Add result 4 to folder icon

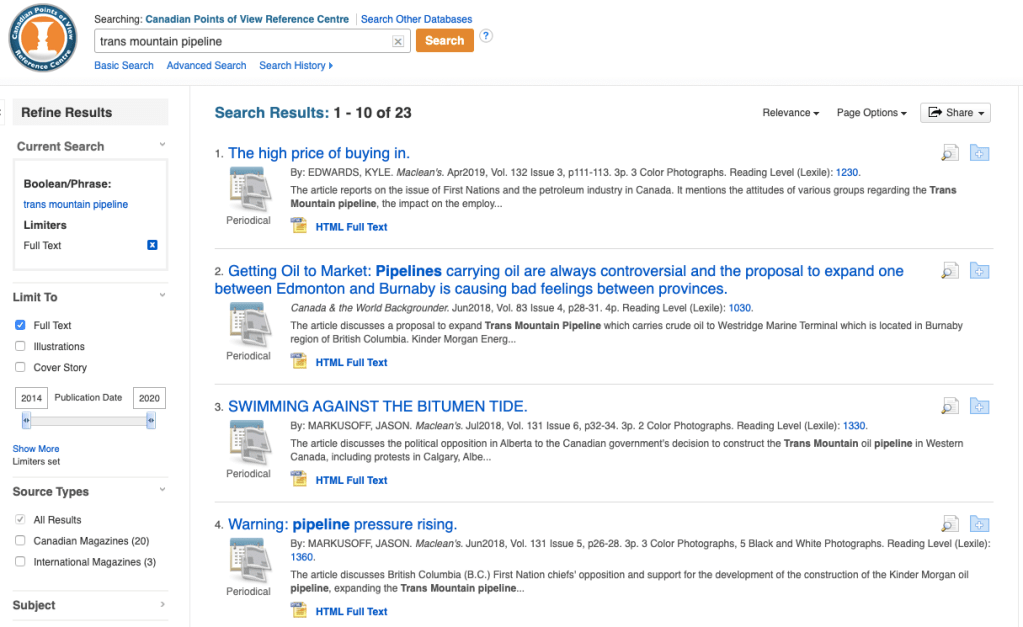click(x=979, y=524)
